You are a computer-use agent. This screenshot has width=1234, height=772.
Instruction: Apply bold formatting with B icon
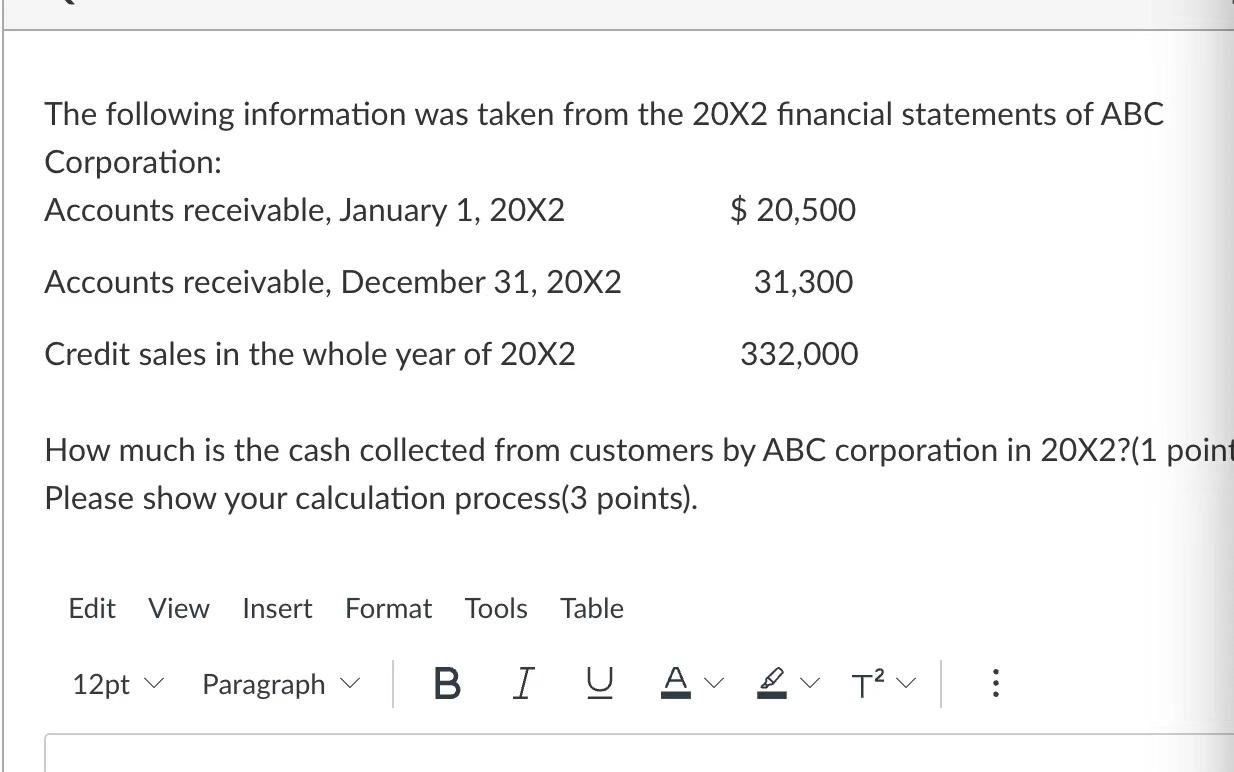click(x=449, y=684)
